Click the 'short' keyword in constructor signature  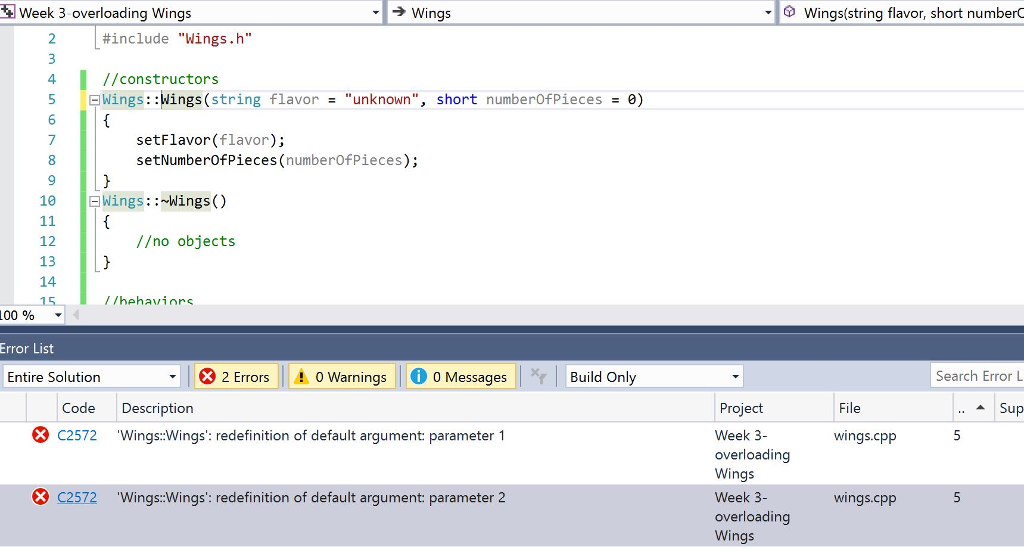(456, 100)
